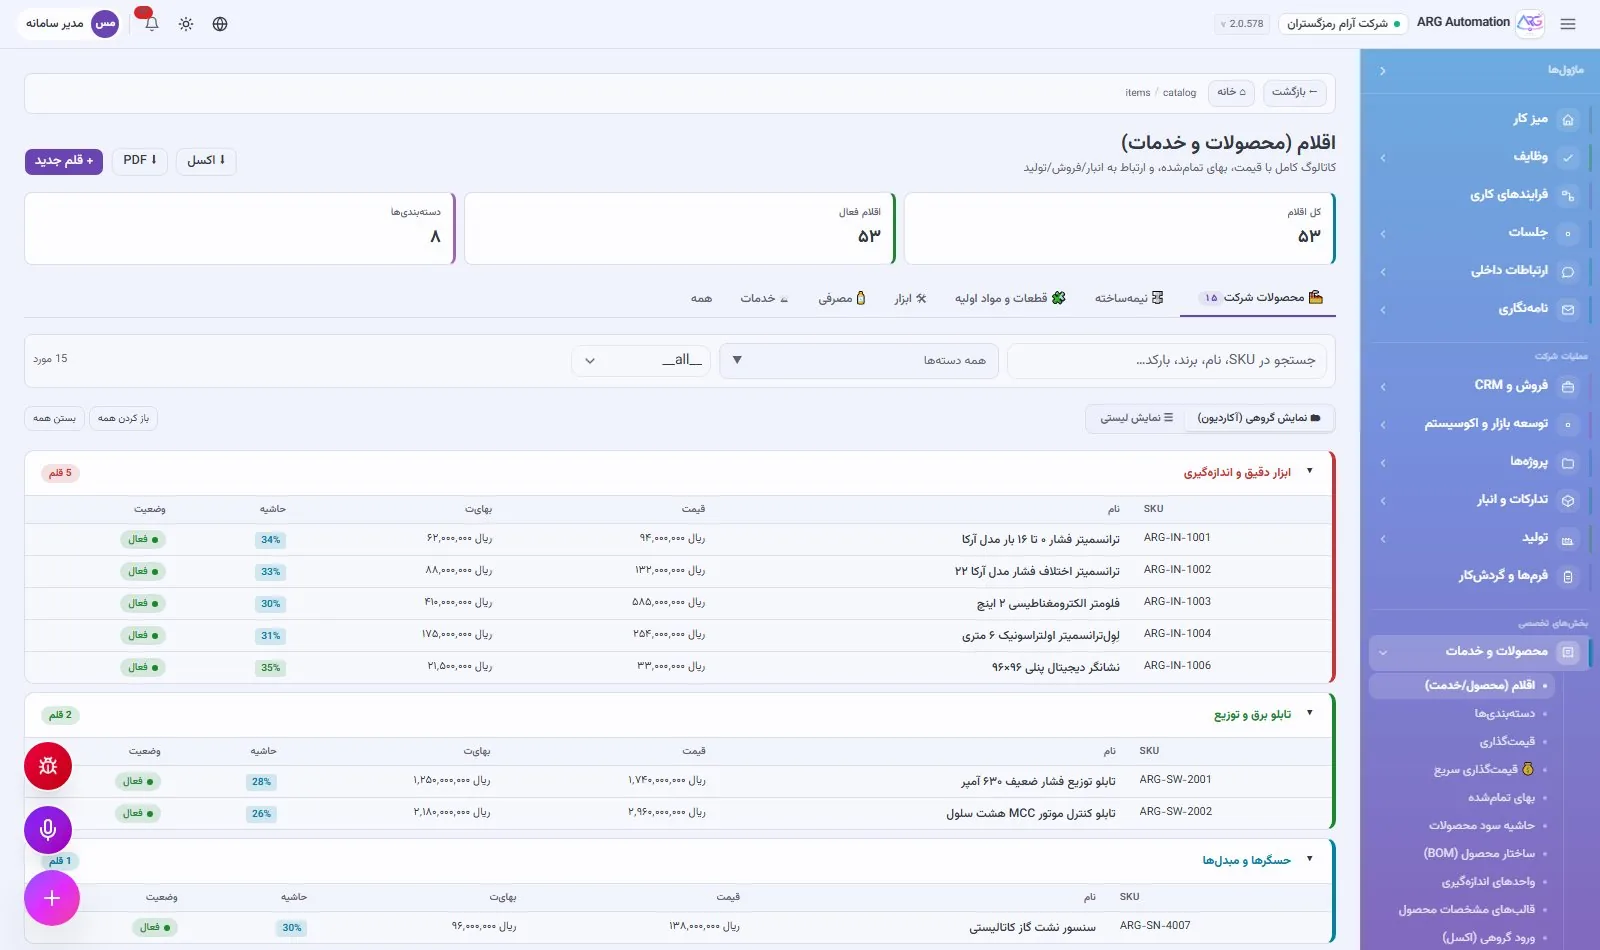Open تدارکات و انبار sidebar item
1600x950 pixels.
[x=1478, y=500]
